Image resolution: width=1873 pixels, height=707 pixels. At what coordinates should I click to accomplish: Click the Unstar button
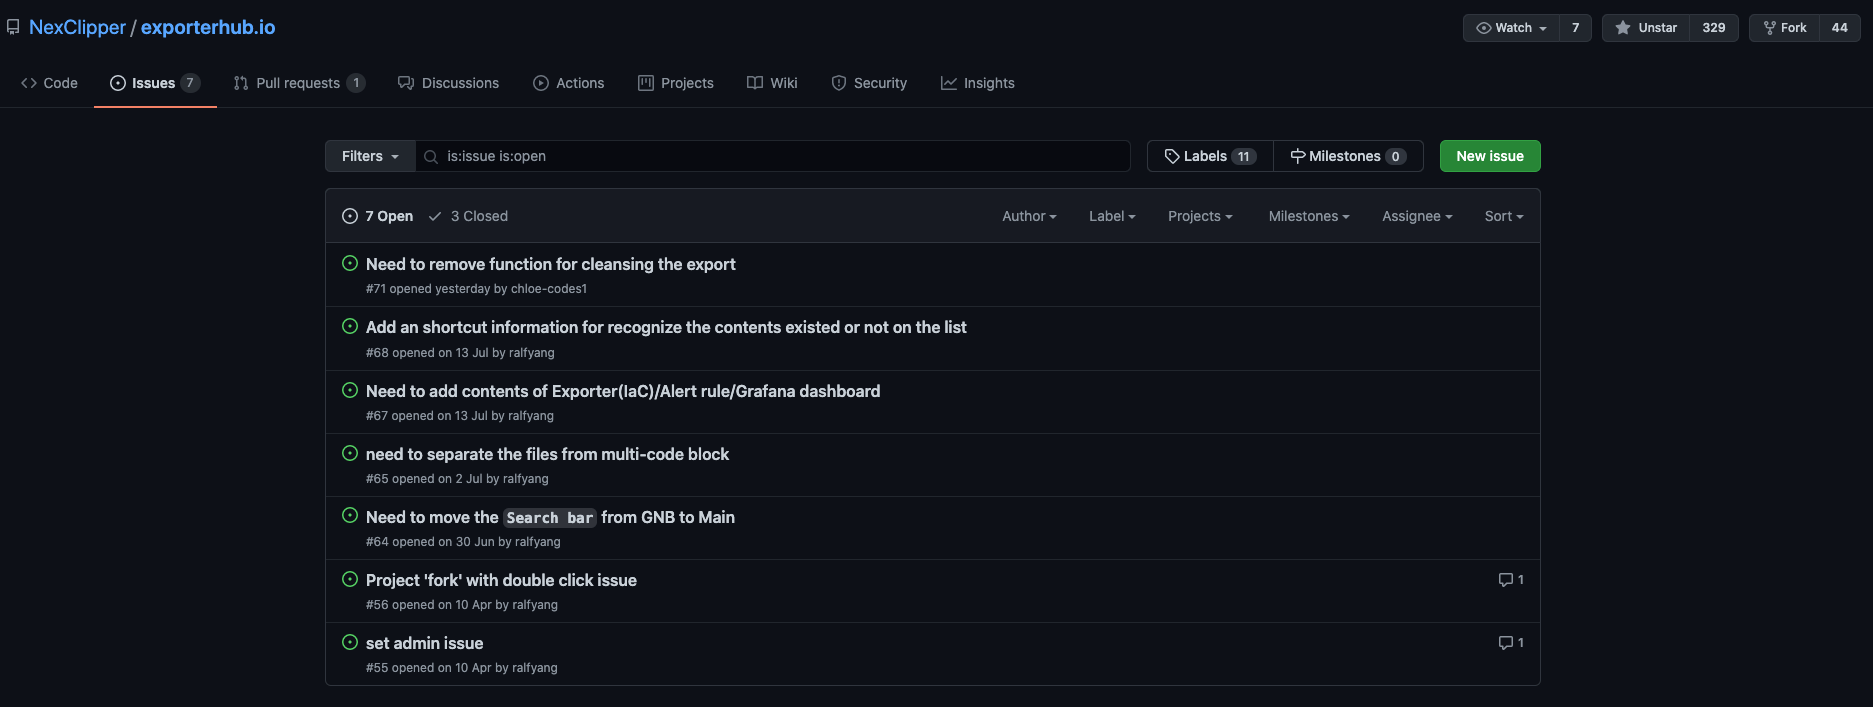1646,28
